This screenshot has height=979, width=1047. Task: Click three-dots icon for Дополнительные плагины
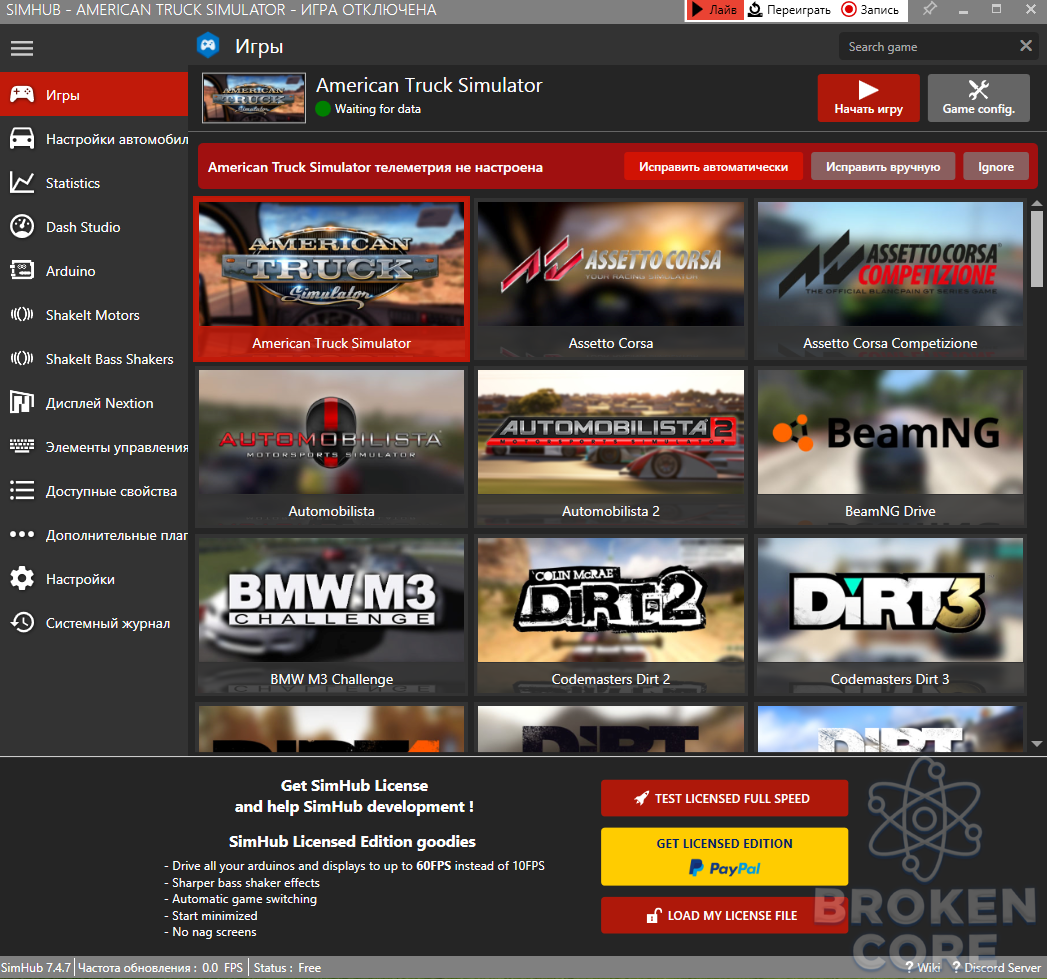[x=22, y=534]
